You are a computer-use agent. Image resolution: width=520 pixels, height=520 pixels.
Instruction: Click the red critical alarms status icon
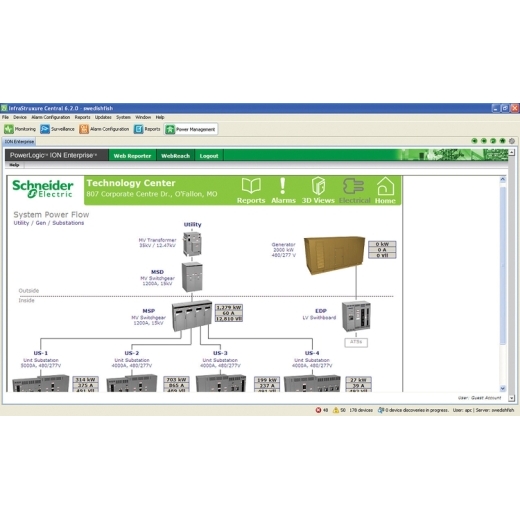(x=318, y=410)
